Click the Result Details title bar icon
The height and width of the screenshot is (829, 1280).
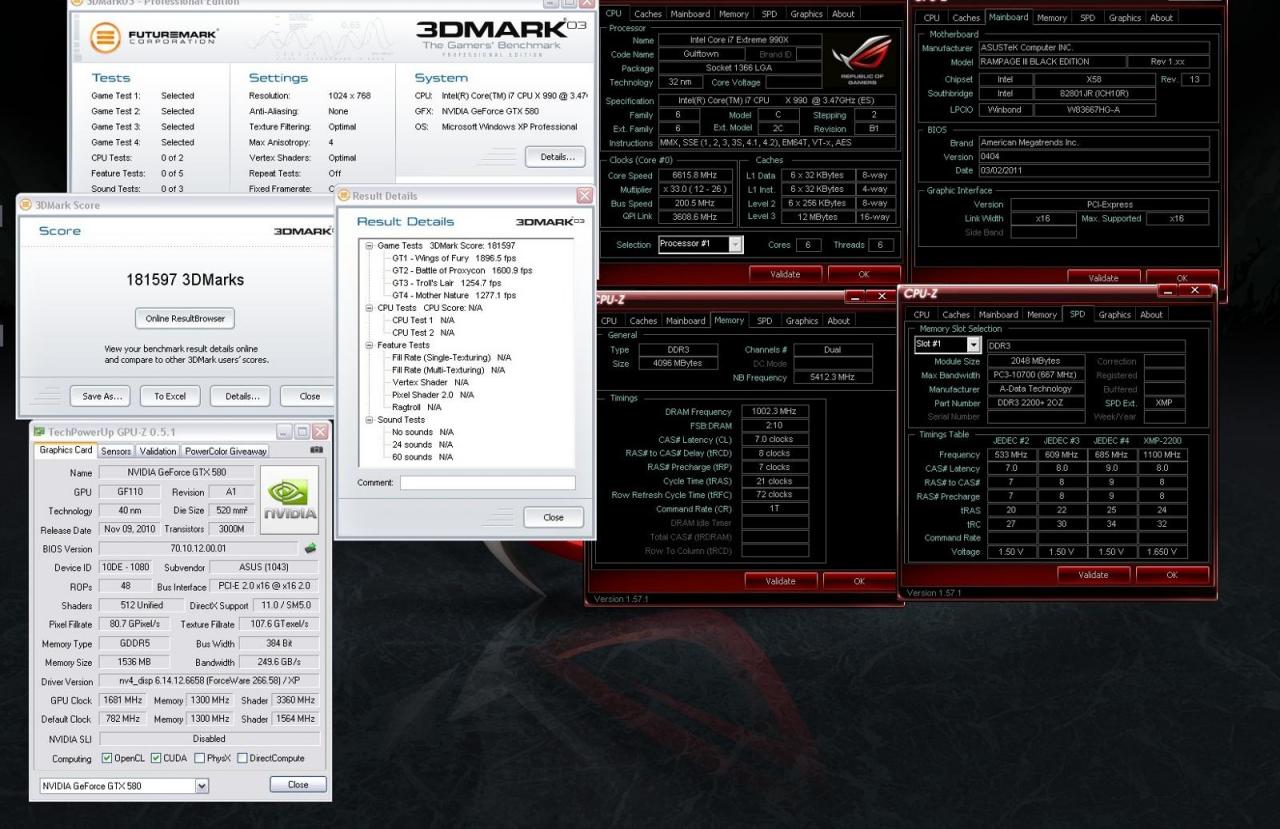[x=344, y=196]
